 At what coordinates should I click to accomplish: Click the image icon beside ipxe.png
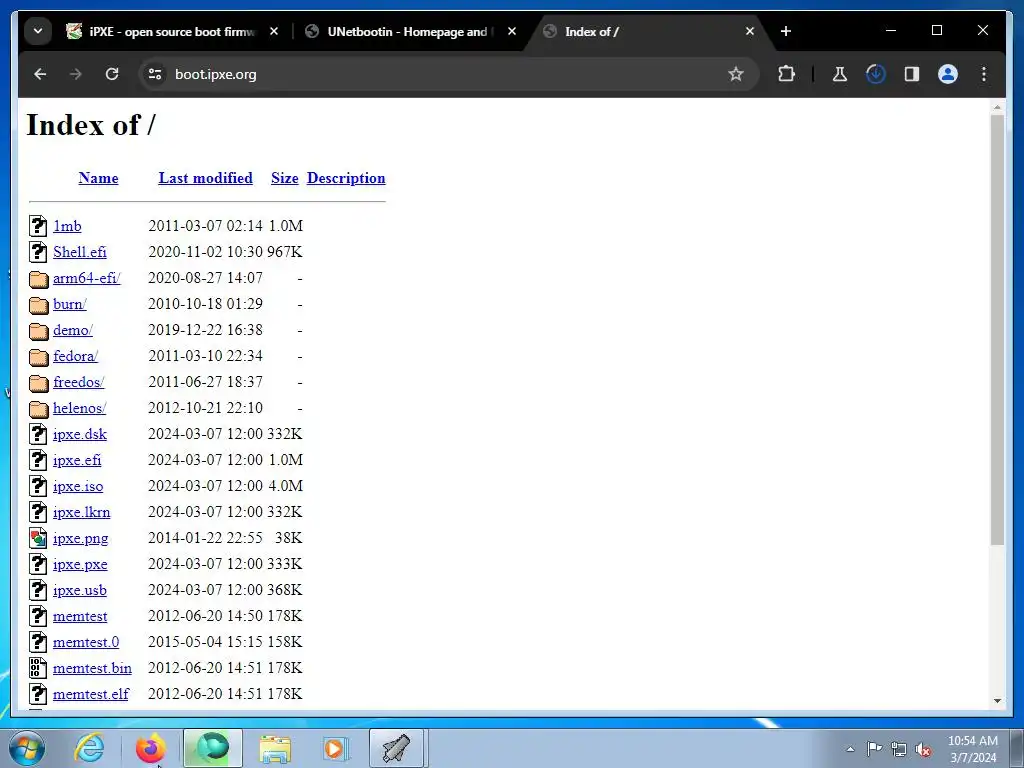tap(39, 538)
